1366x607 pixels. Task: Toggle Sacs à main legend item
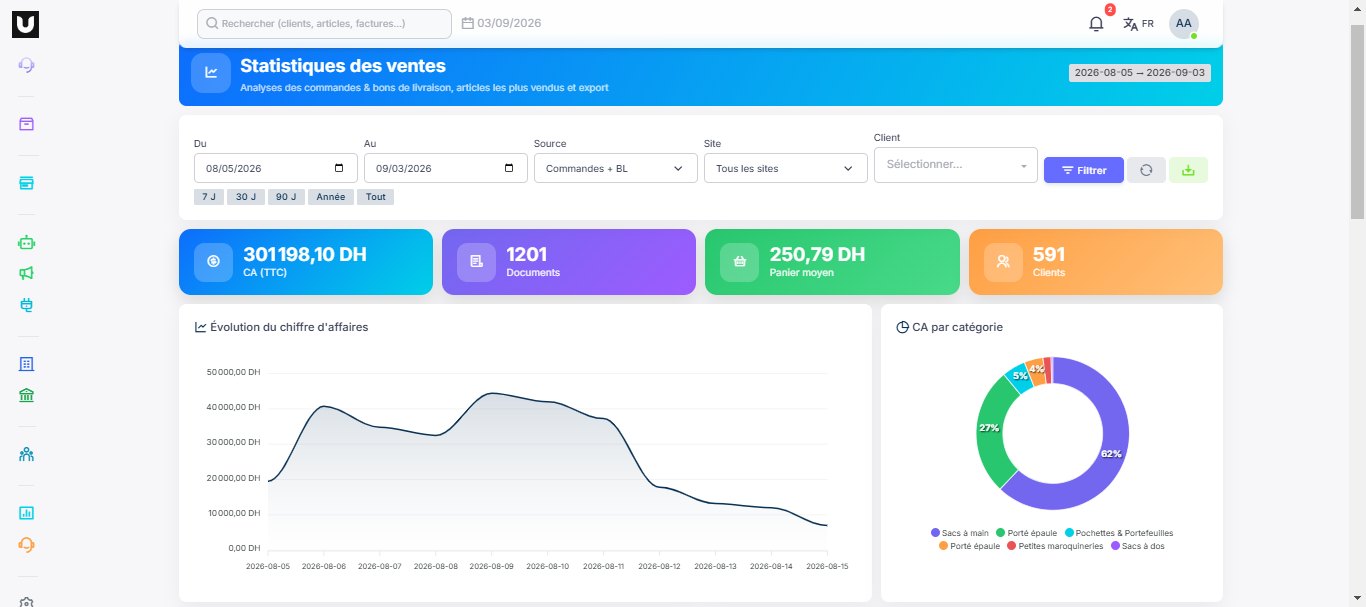coord(960,533)
